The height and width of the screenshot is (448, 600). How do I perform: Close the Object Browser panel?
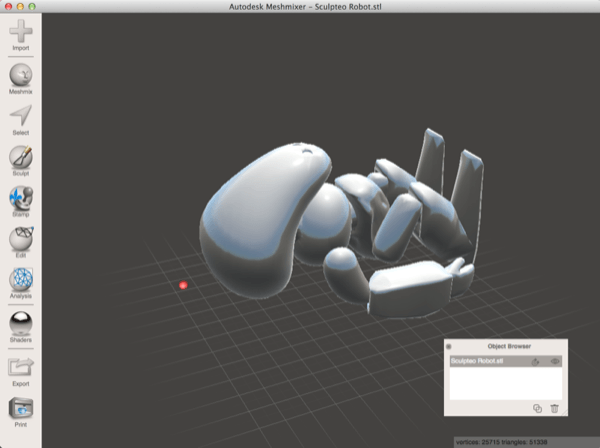coord(449,346)
